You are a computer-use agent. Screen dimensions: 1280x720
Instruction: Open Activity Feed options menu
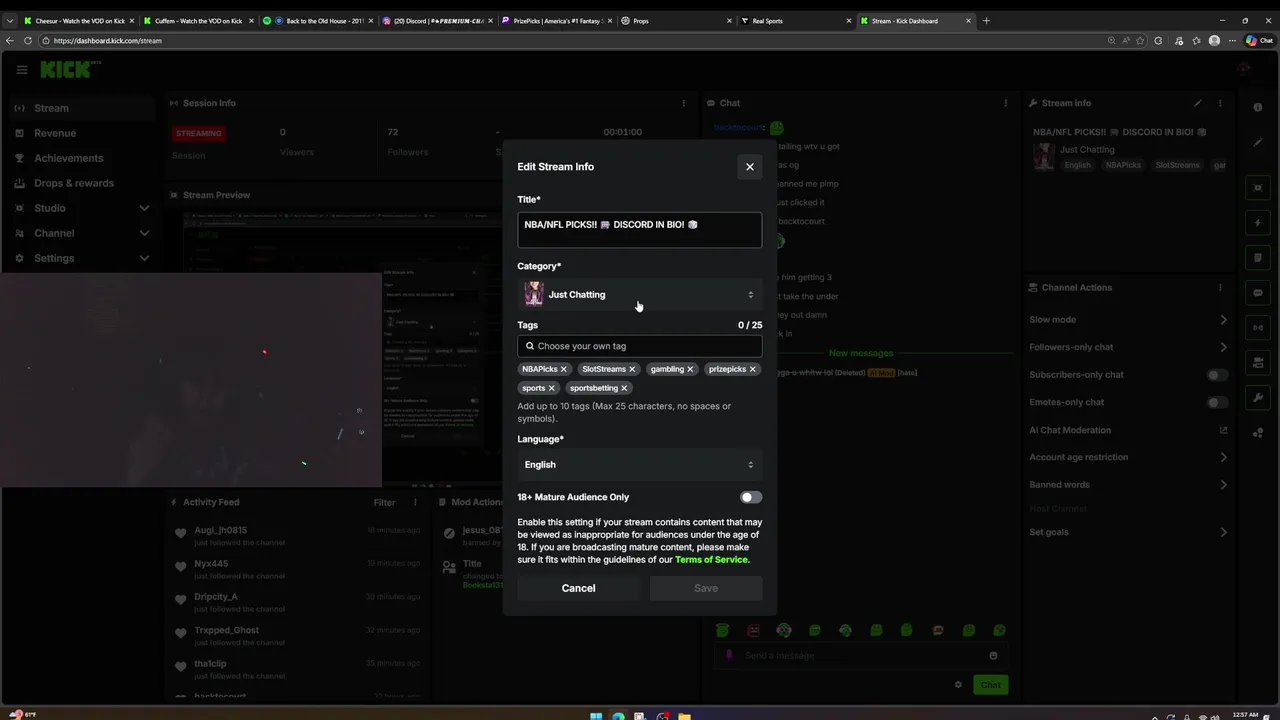coord(415,503)
